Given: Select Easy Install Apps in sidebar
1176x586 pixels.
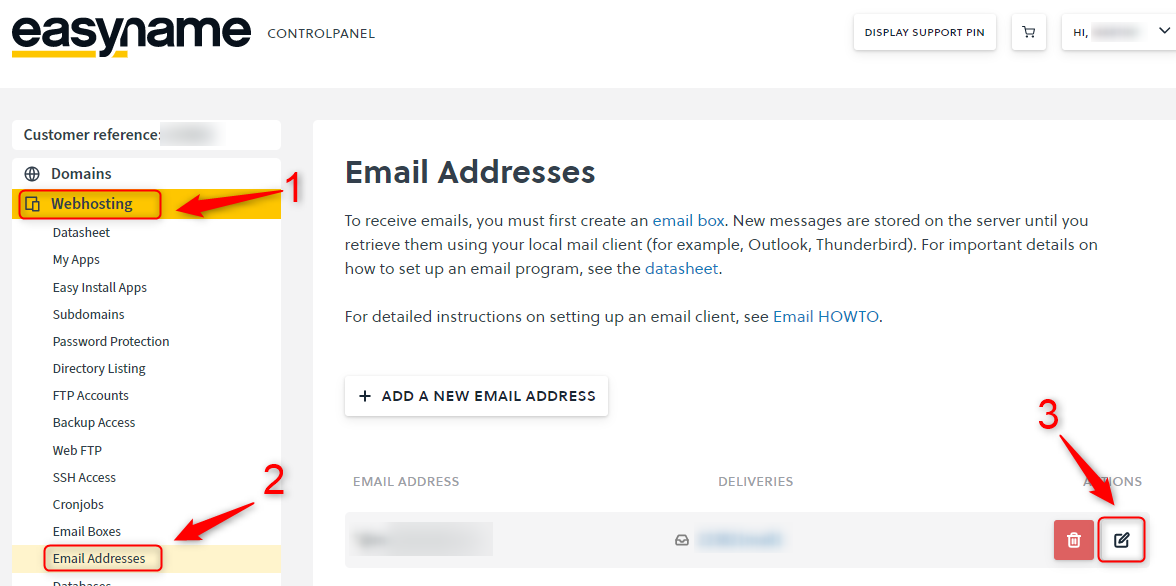Looking at the screenshot, I should [100, 287].
